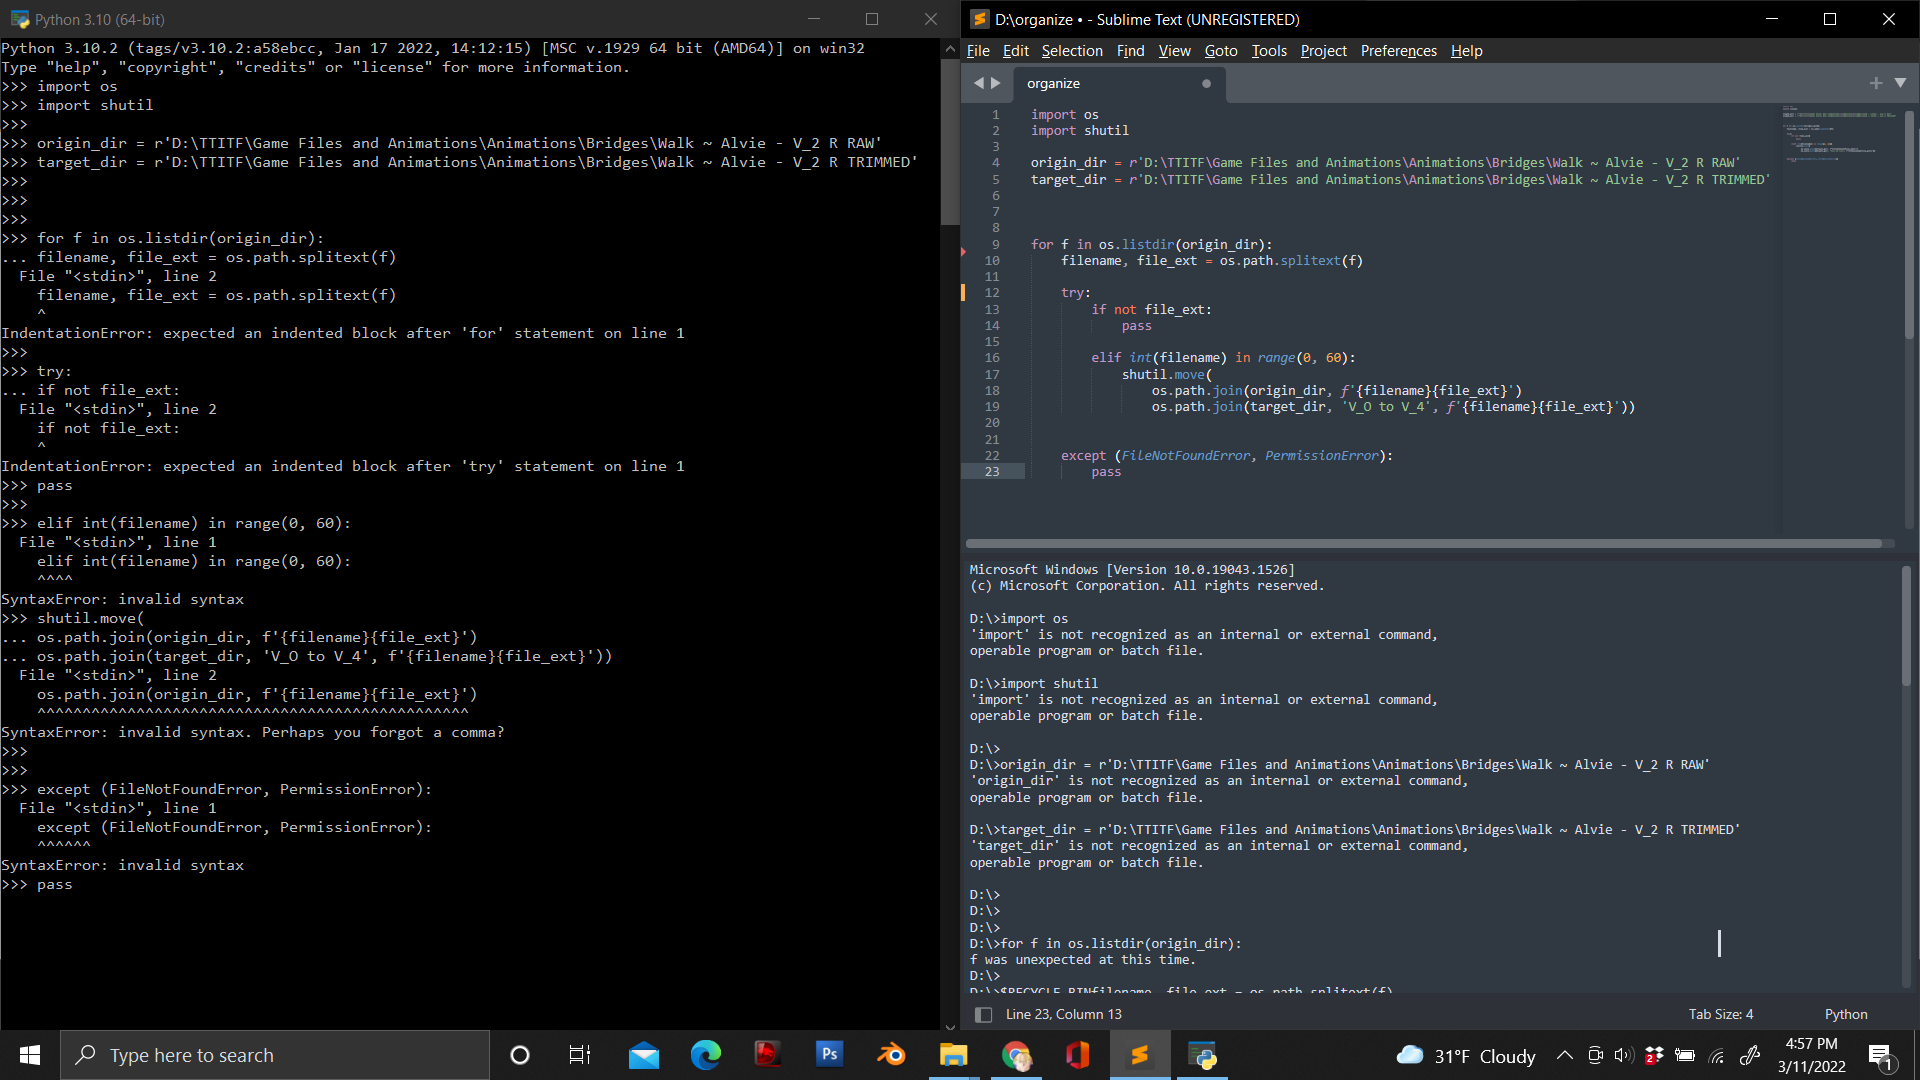Click the Sublime Text taskbar icon
Image resolution: width=1920 pixels, height=1080 pixels.
(x=1139, y=1054)
